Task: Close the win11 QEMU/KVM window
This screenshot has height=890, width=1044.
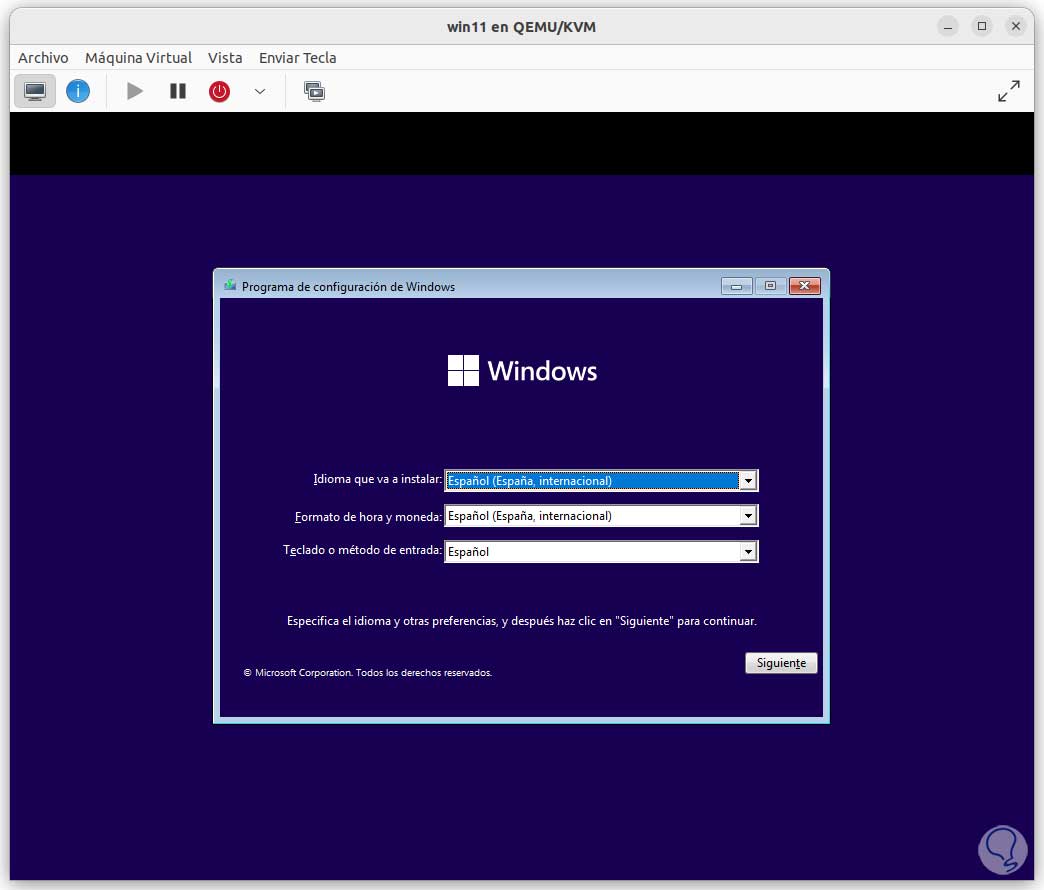Action: tap(1015, 27)
